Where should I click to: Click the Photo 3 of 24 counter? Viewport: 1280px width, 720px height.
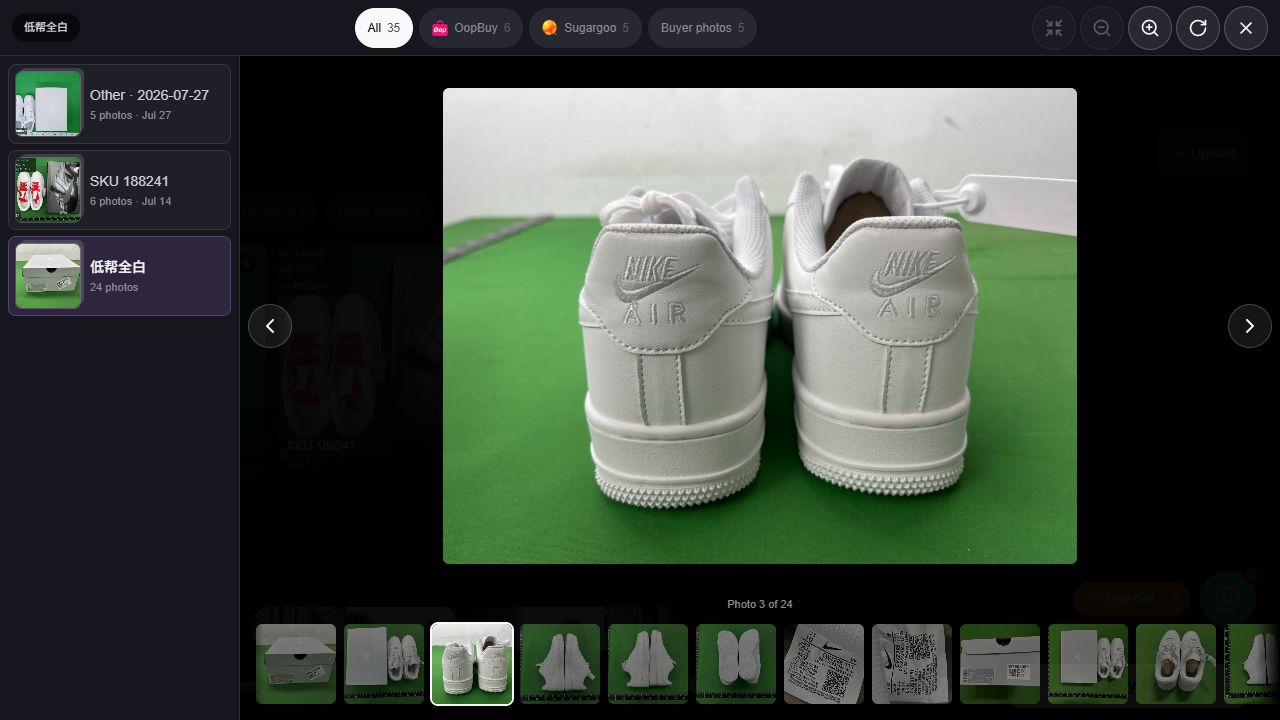760,604
